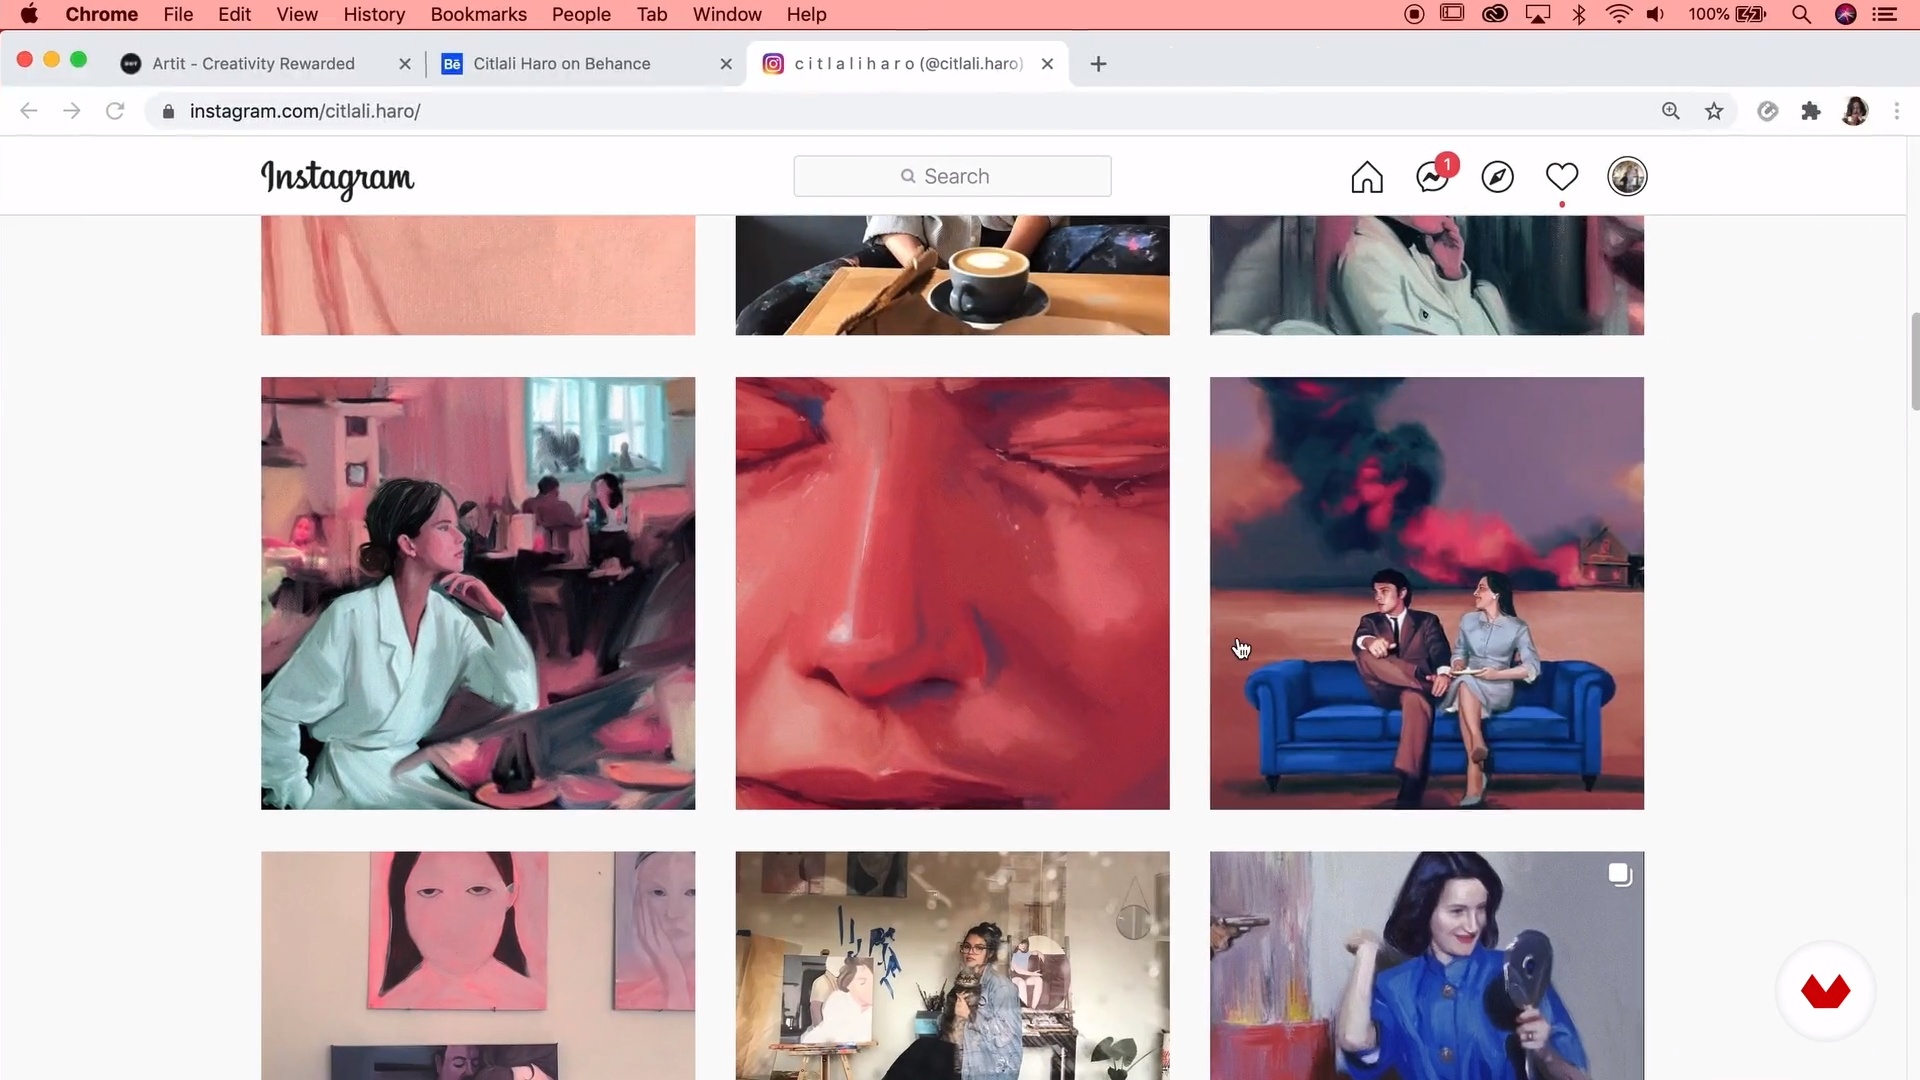Image resolution: width=1920 pixels, height=1080 pixels.
Task: Open a new browser tab
Action: [x=1098, y=64]
